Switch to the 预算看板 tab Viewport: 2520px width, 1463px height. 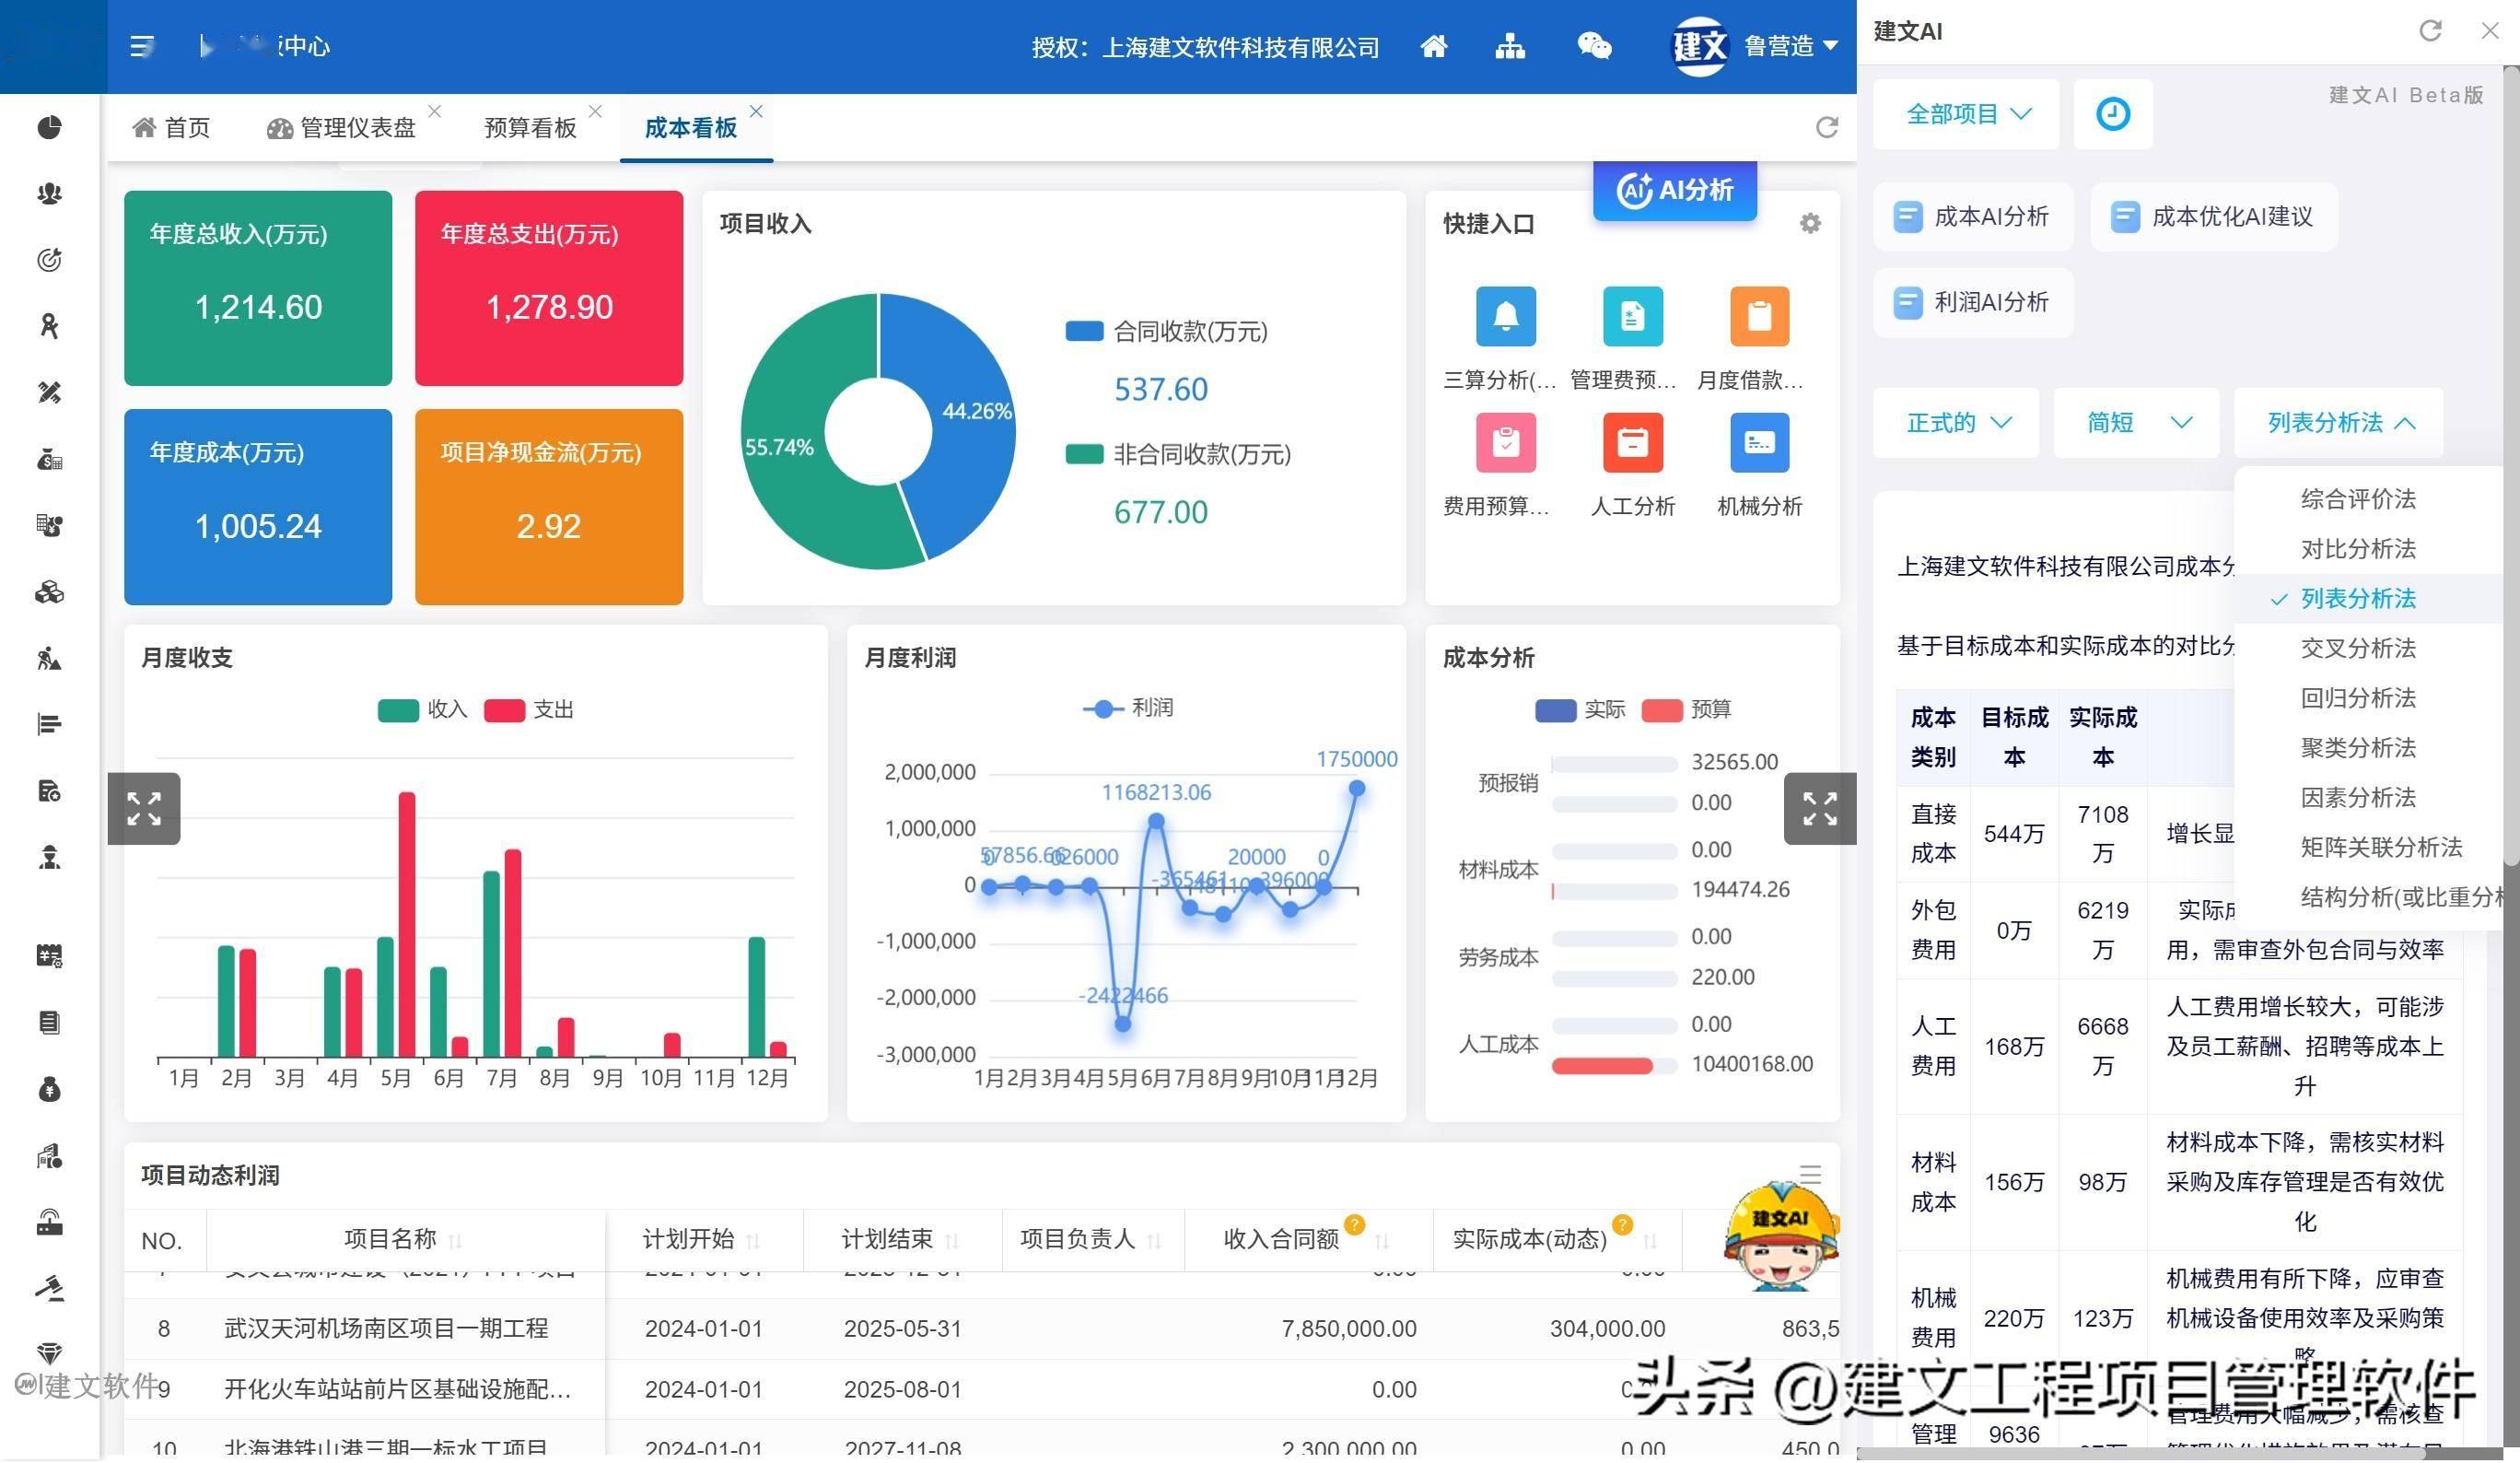(530, 128)
